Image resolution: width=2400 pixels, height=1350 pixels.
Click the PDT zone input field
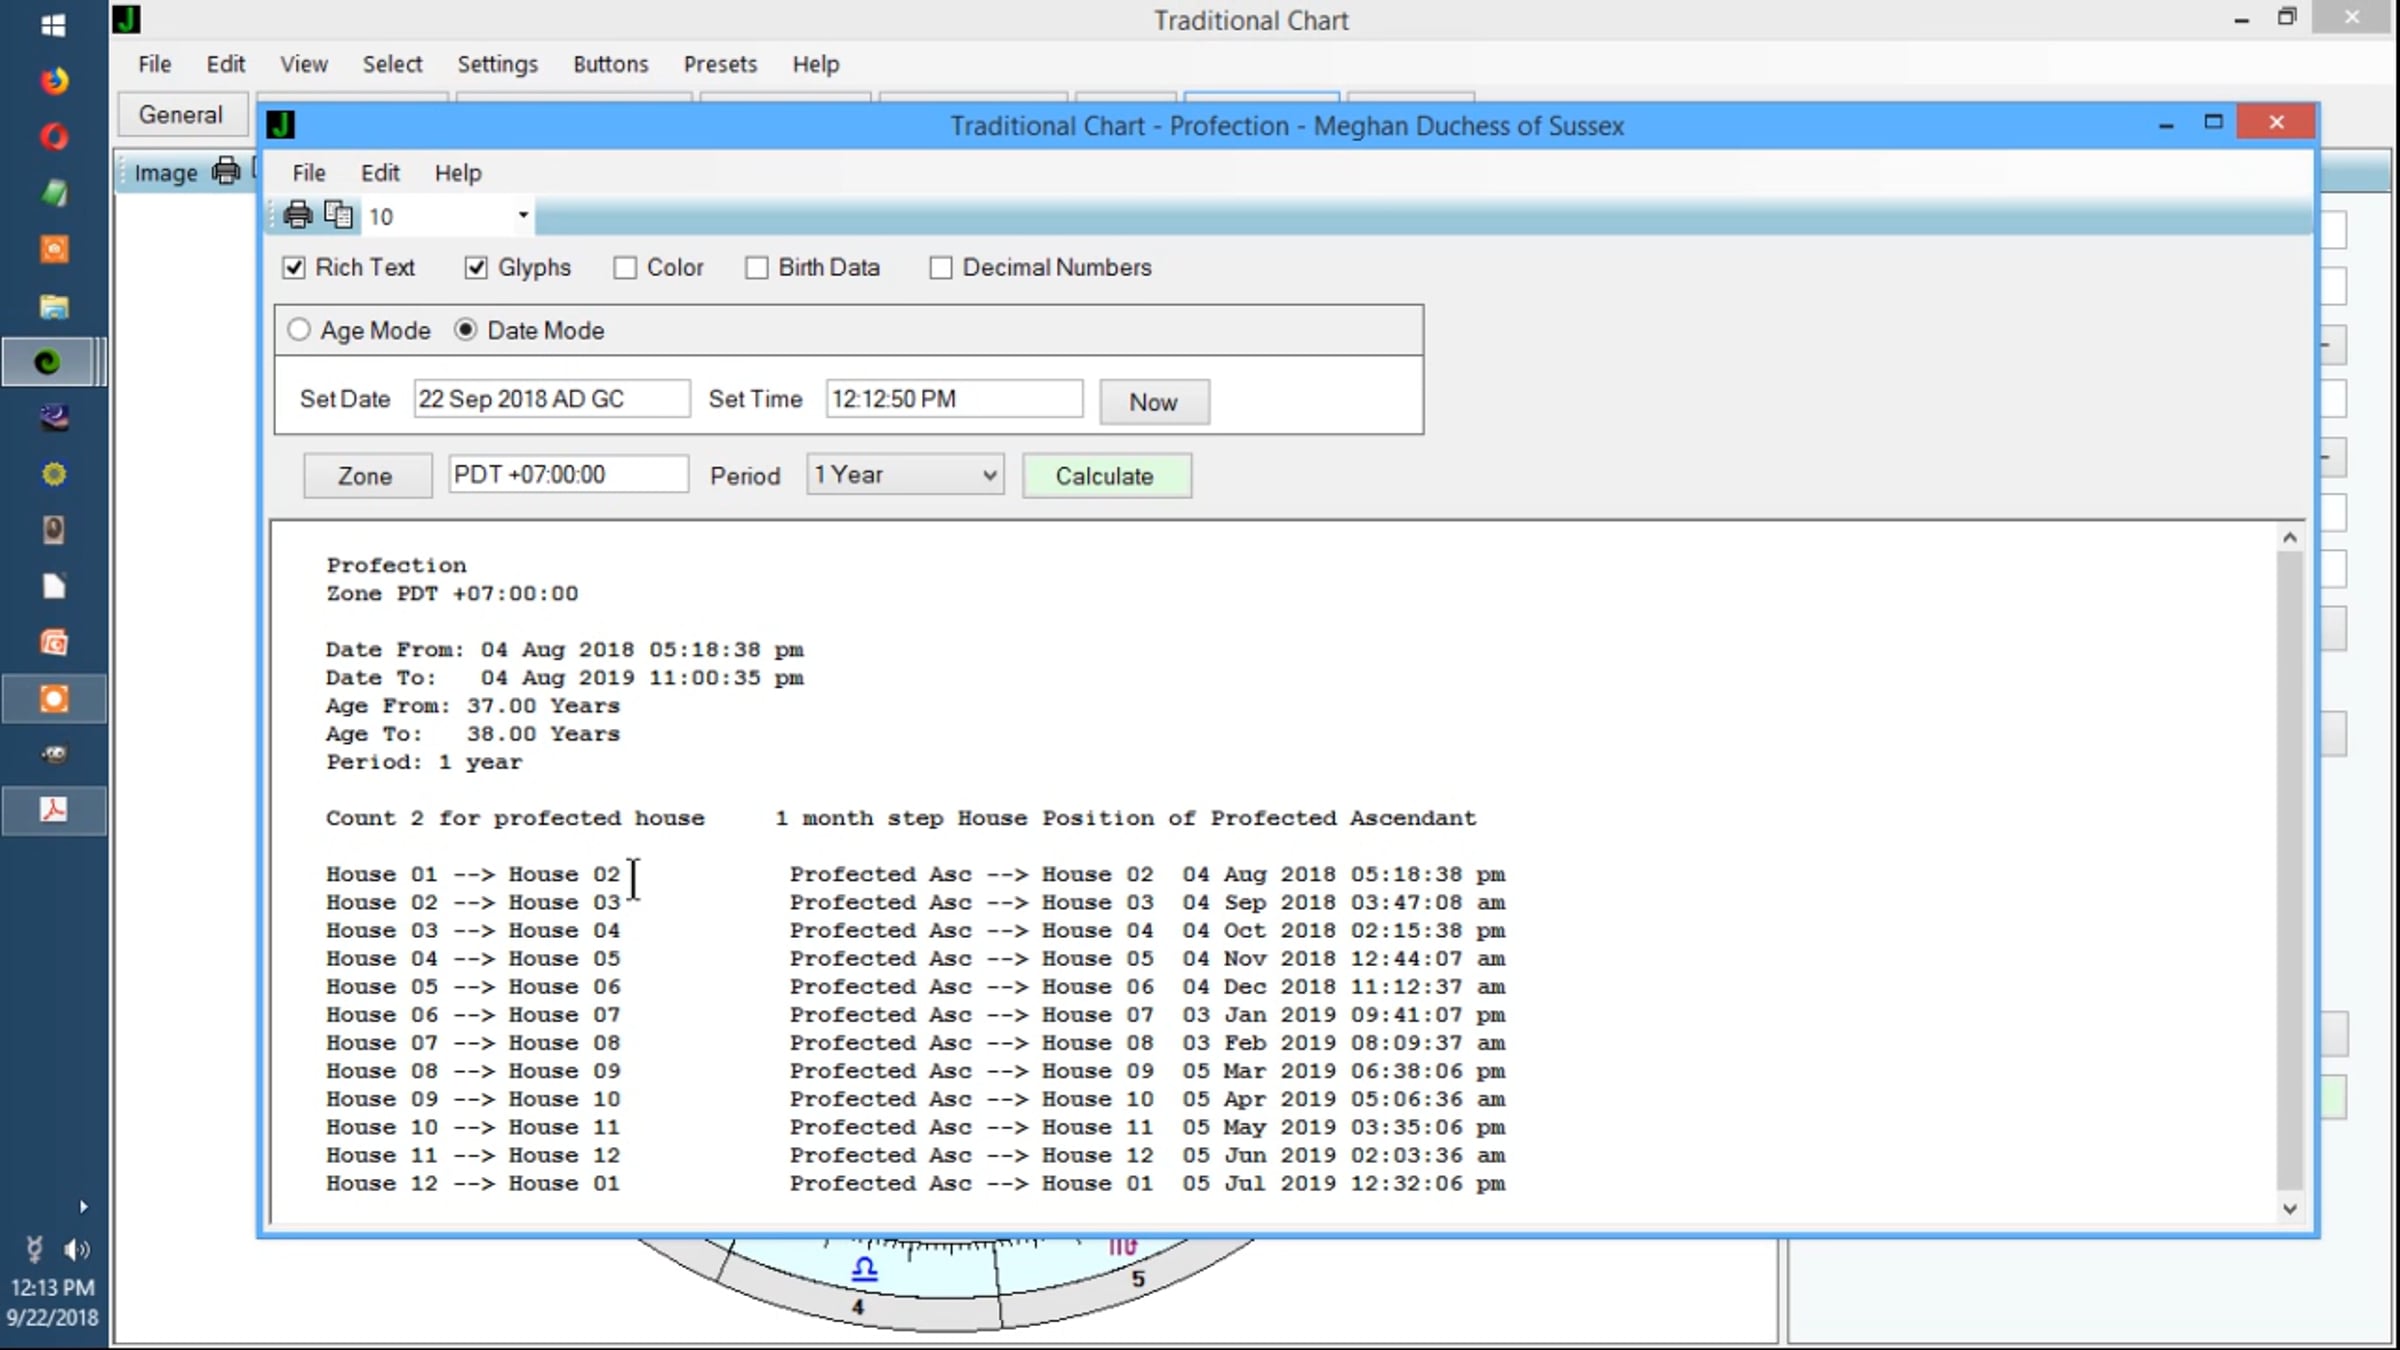click(x=568, y=474)
